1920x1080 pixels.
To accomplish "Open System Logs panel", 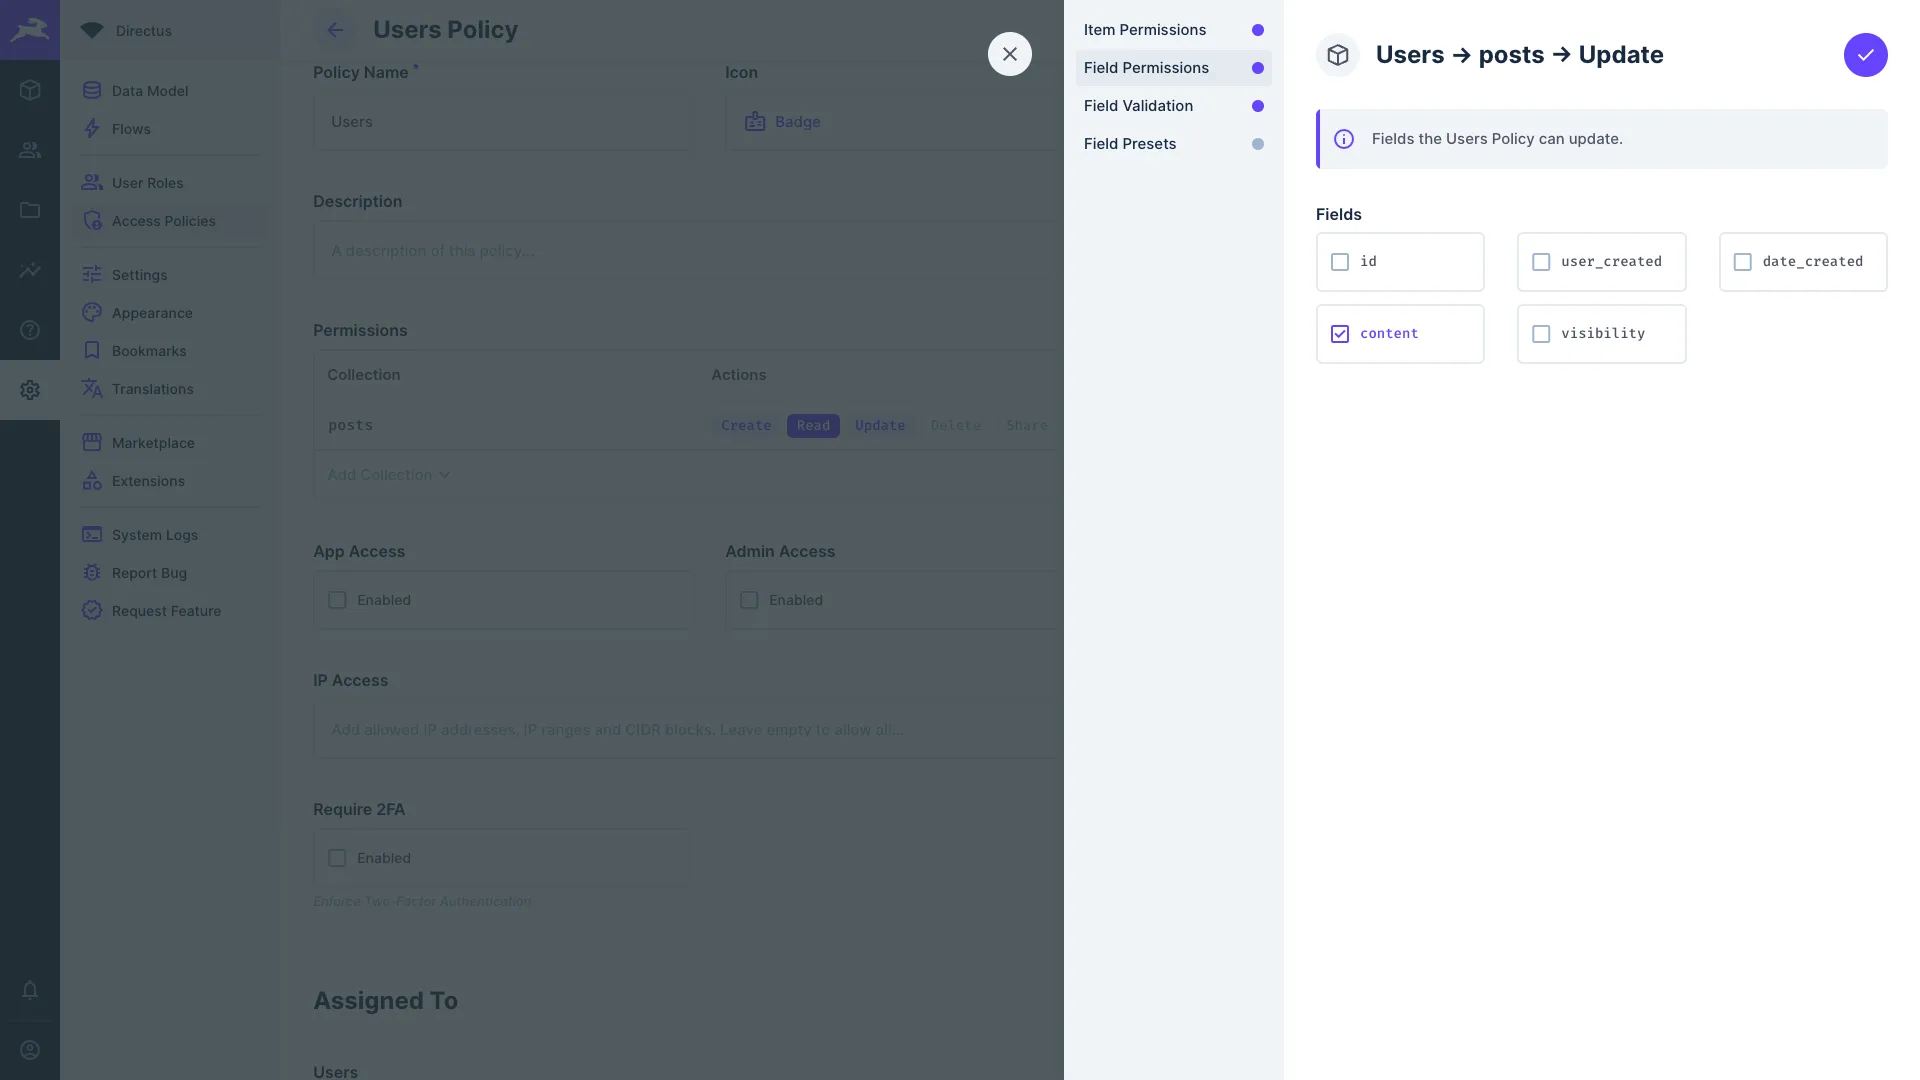I will click(154, 534).
